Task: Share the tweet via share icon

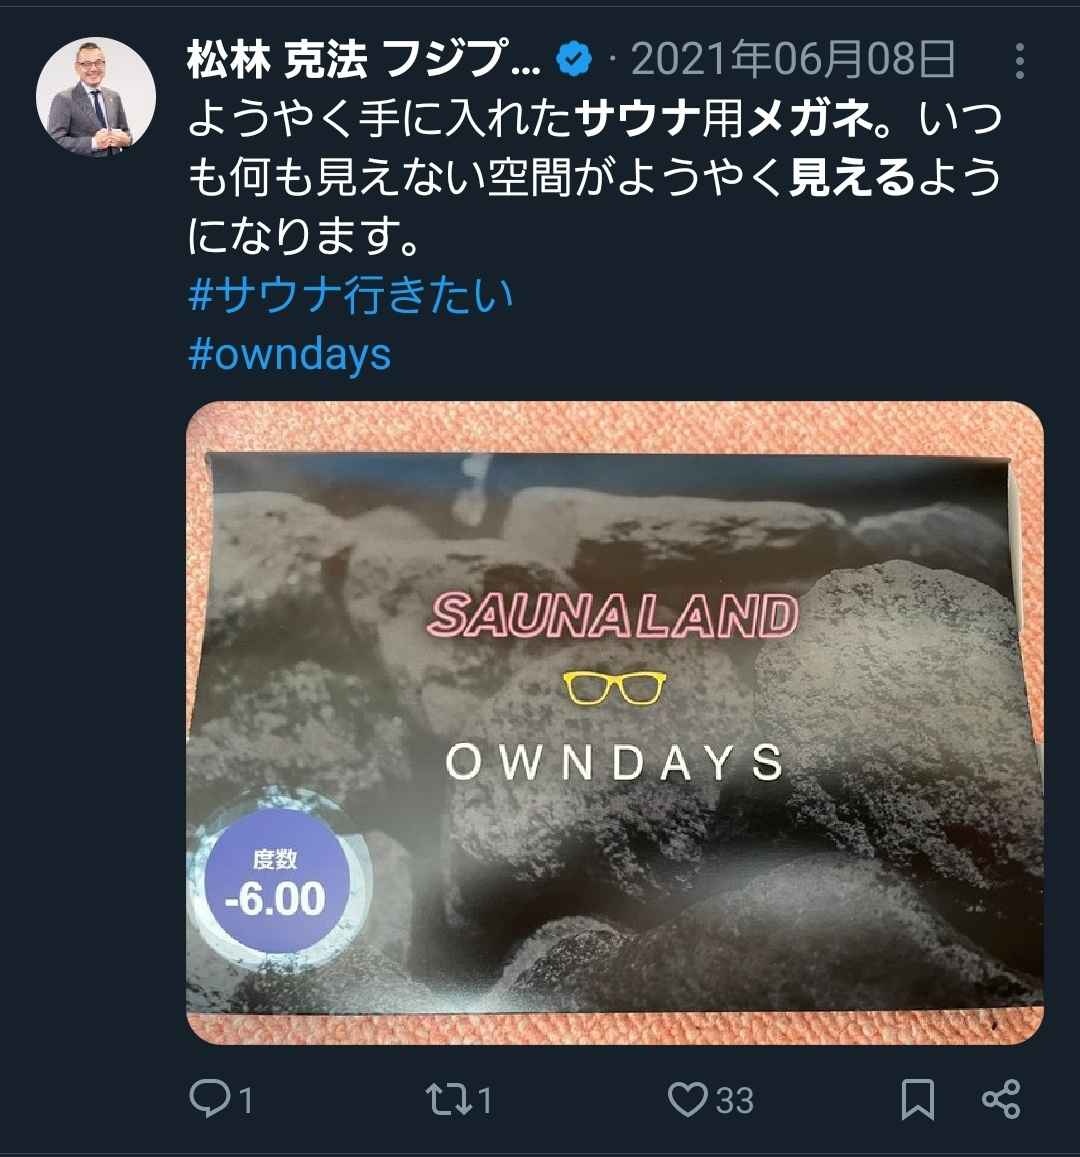Action: [1001, 1099]
